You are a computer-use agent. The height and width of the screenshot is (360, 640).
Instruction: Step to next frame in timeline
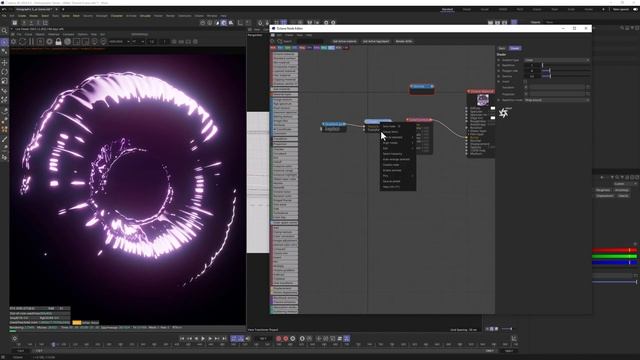tap(210, 339)
